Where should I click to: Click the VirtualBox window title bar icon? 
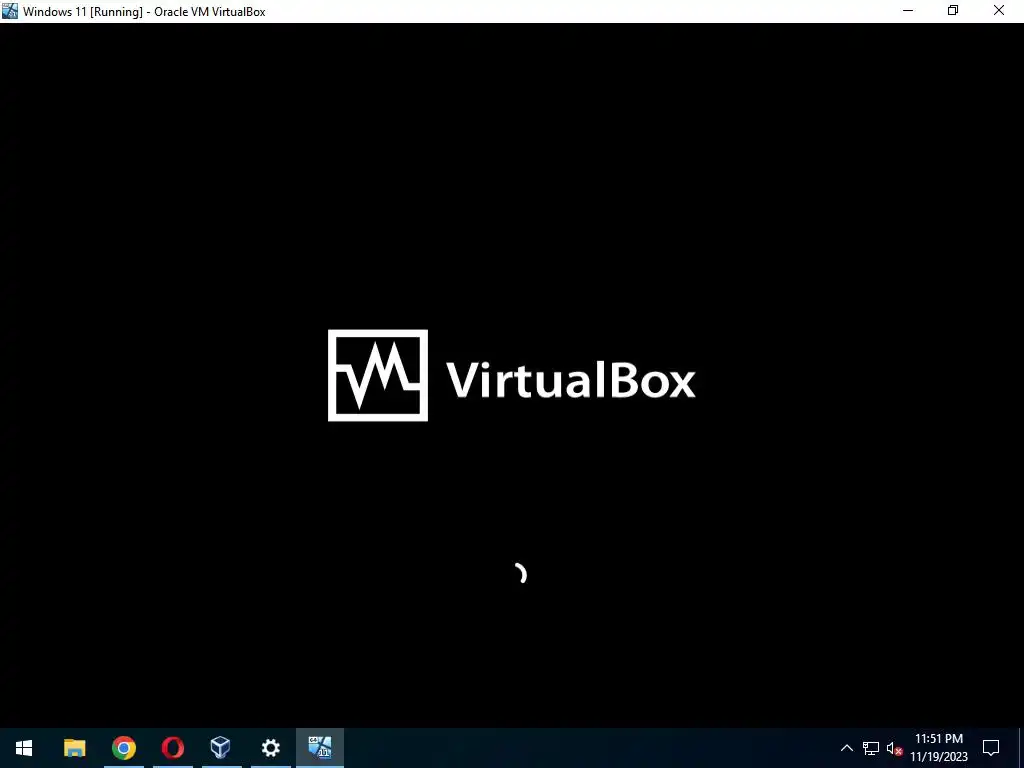(x=10, y=11)
